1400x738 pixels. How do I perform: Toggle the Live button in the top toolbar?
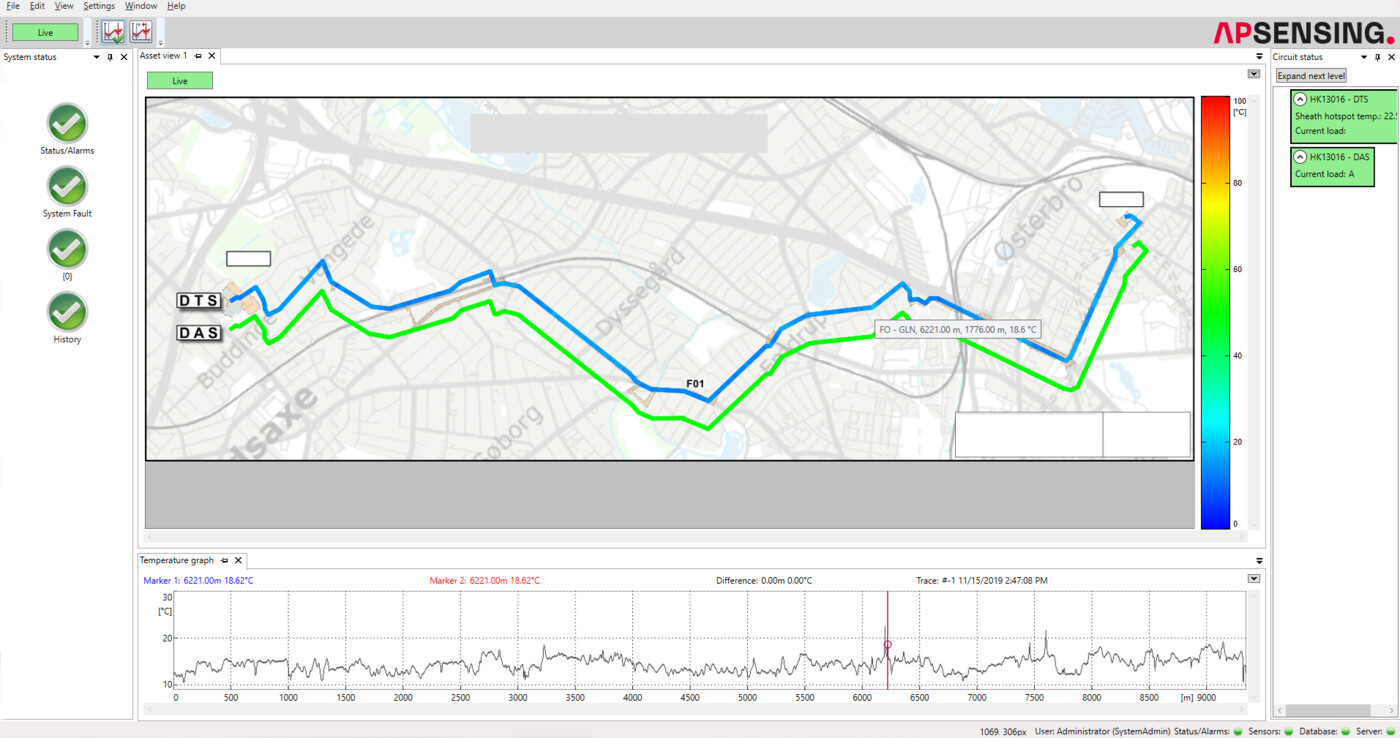point(45,32)
